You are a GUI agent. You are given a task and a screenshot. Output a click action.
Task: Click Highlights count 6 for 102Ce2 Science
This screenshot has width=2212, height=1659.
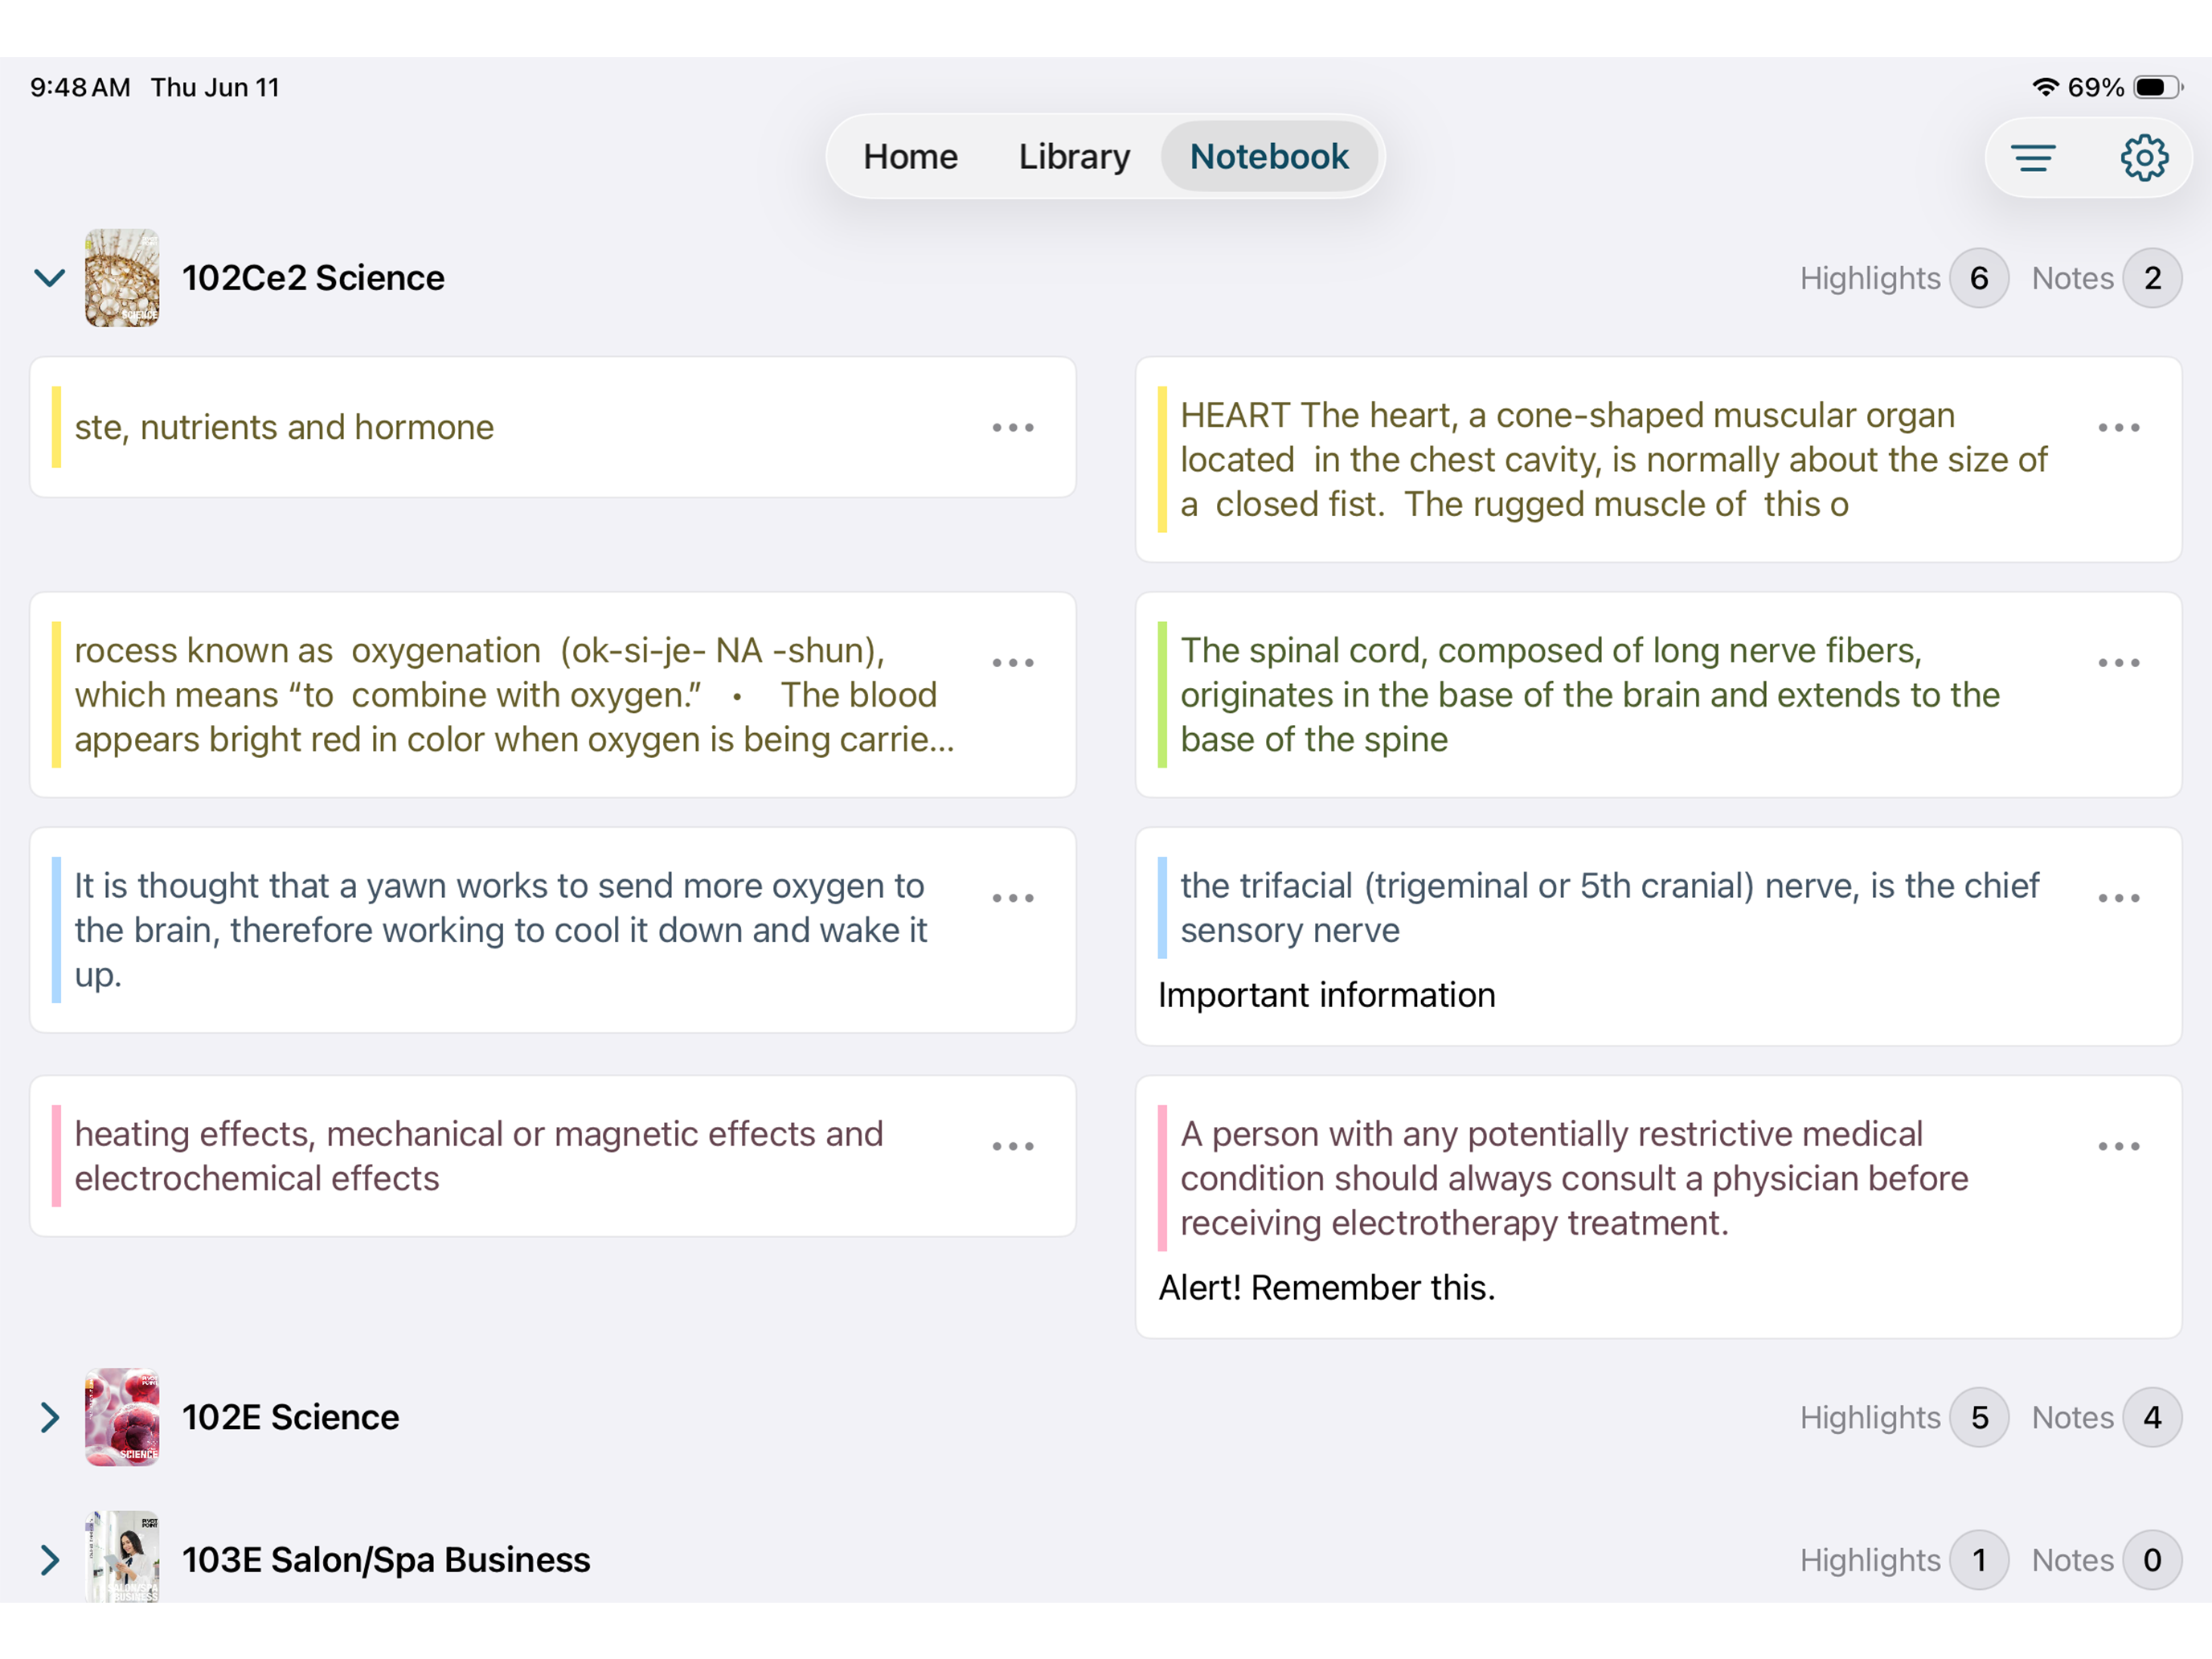[1979, 278]
